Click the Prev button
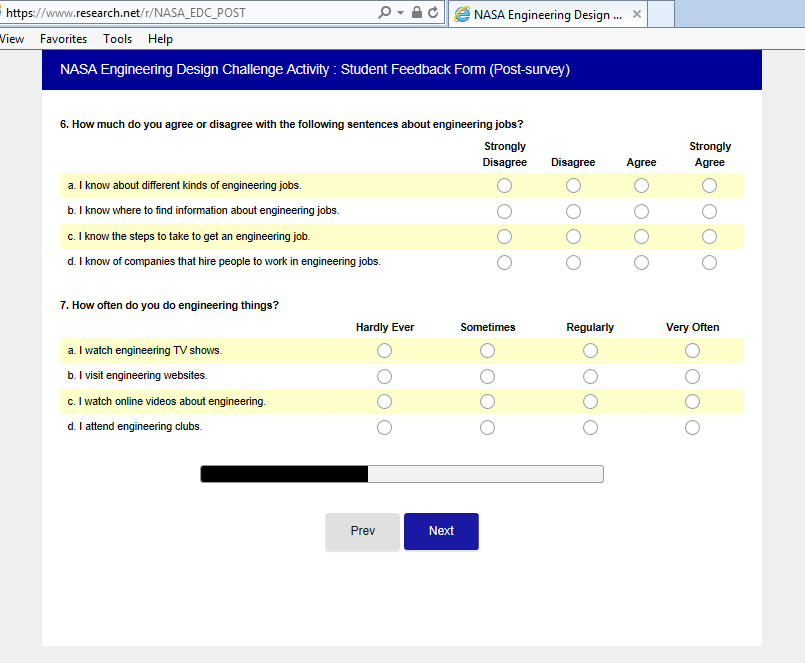This screenshot has height=663, width=805. click(362, 531)
